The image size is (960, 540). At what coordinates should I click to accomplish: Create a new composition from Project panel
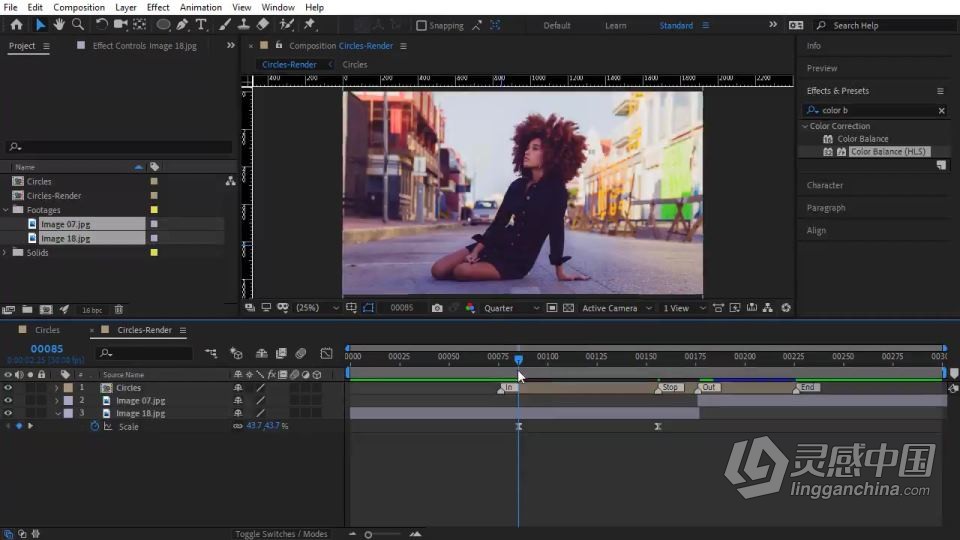click(x=46, y=310)
